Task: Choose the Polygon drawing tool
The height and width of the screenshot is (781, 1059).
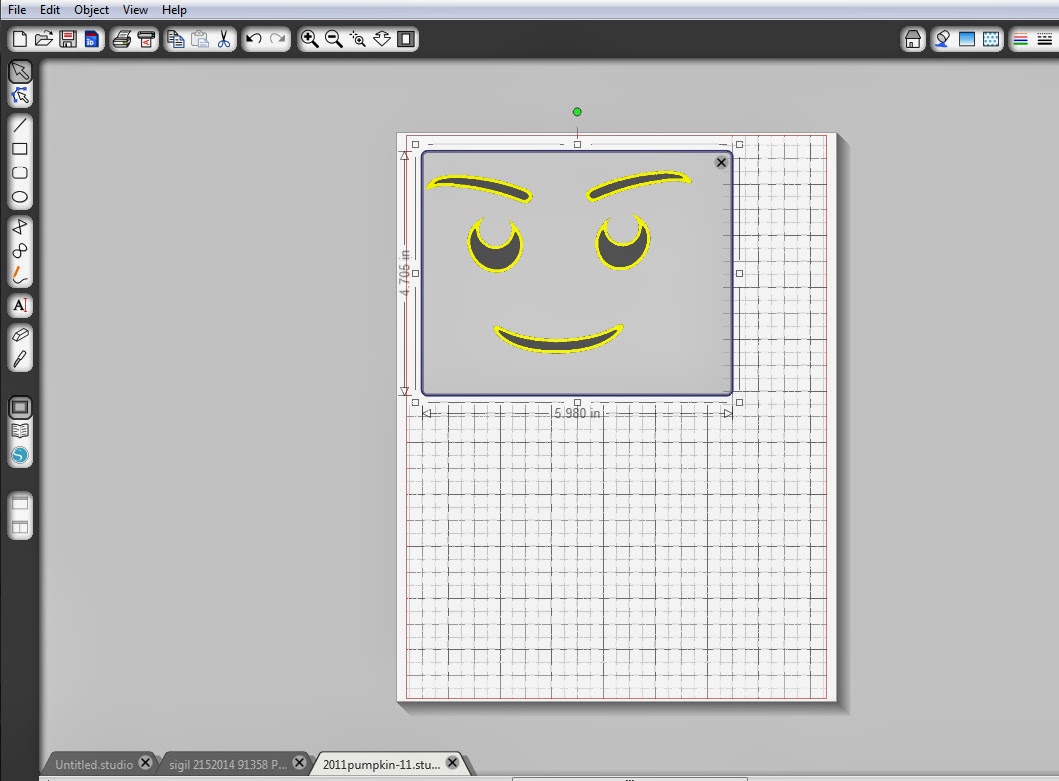Action: 20,227
